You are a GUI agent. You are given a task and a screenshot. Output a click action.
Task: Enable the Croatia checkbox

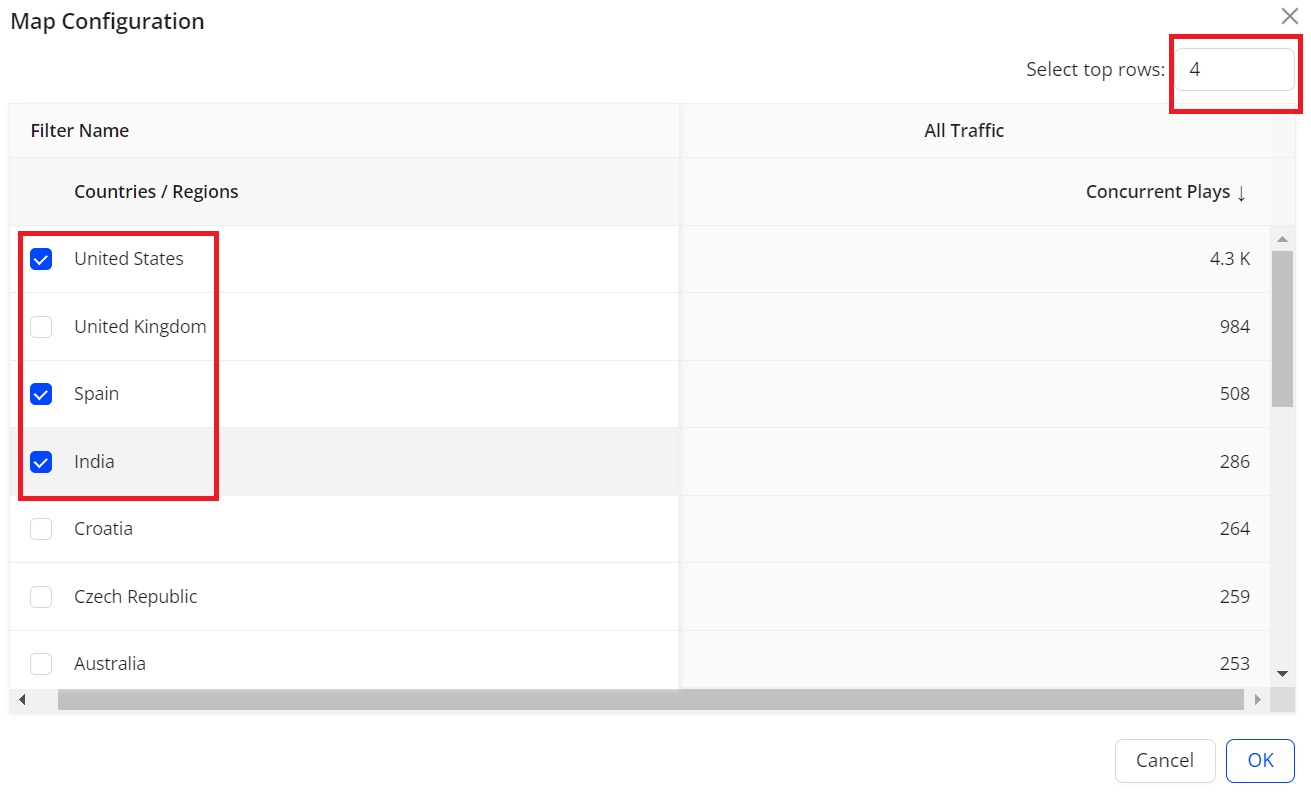point(41,529)
